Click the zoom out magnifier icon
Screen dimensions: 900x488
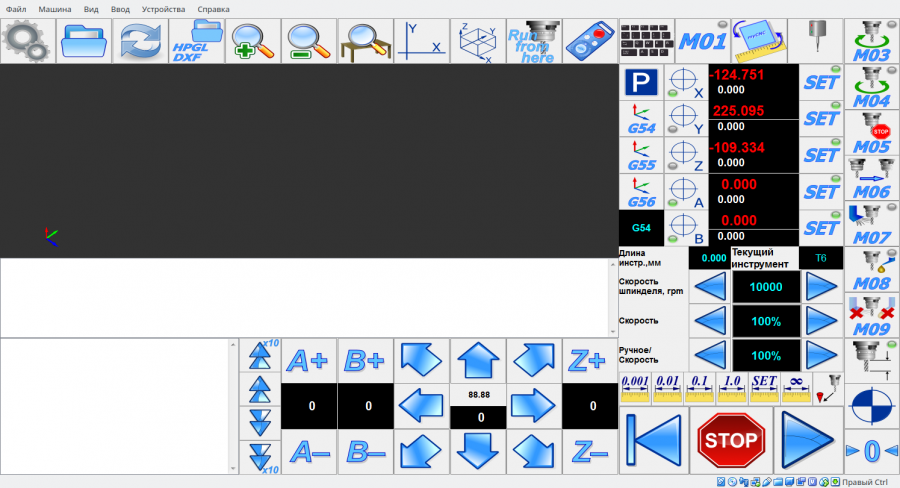308,41
